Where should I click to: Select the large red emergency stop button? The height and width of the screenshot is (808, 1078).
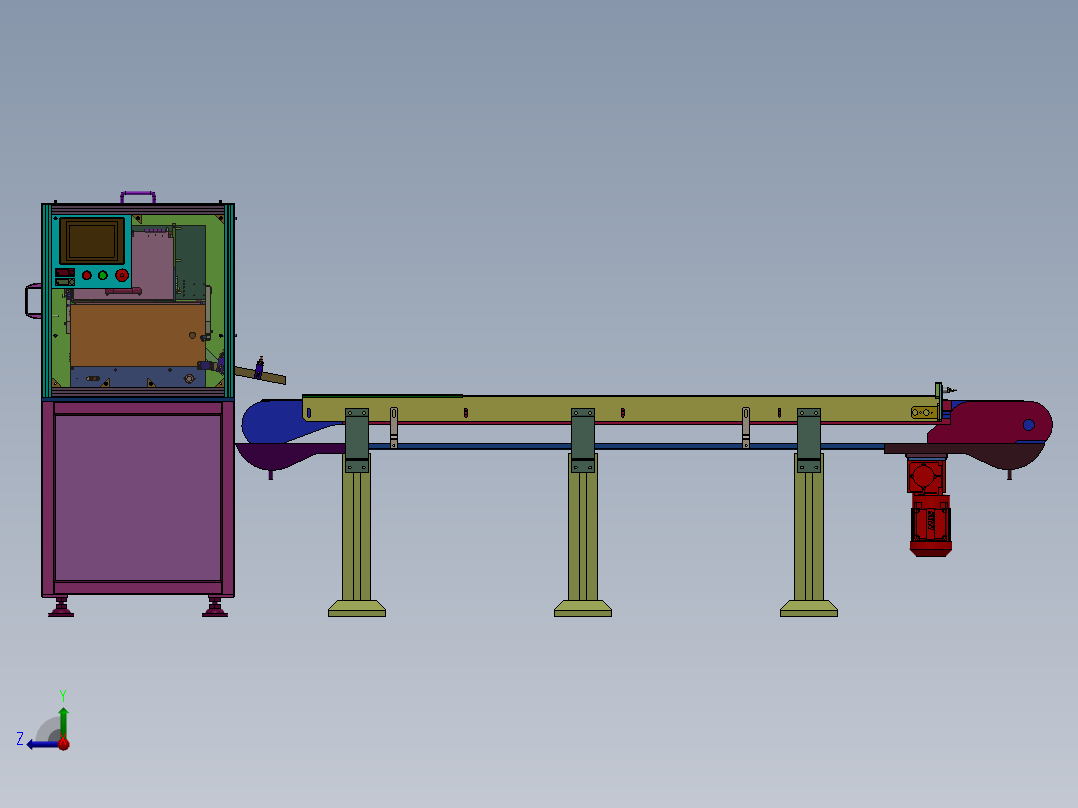coord(122,276)
